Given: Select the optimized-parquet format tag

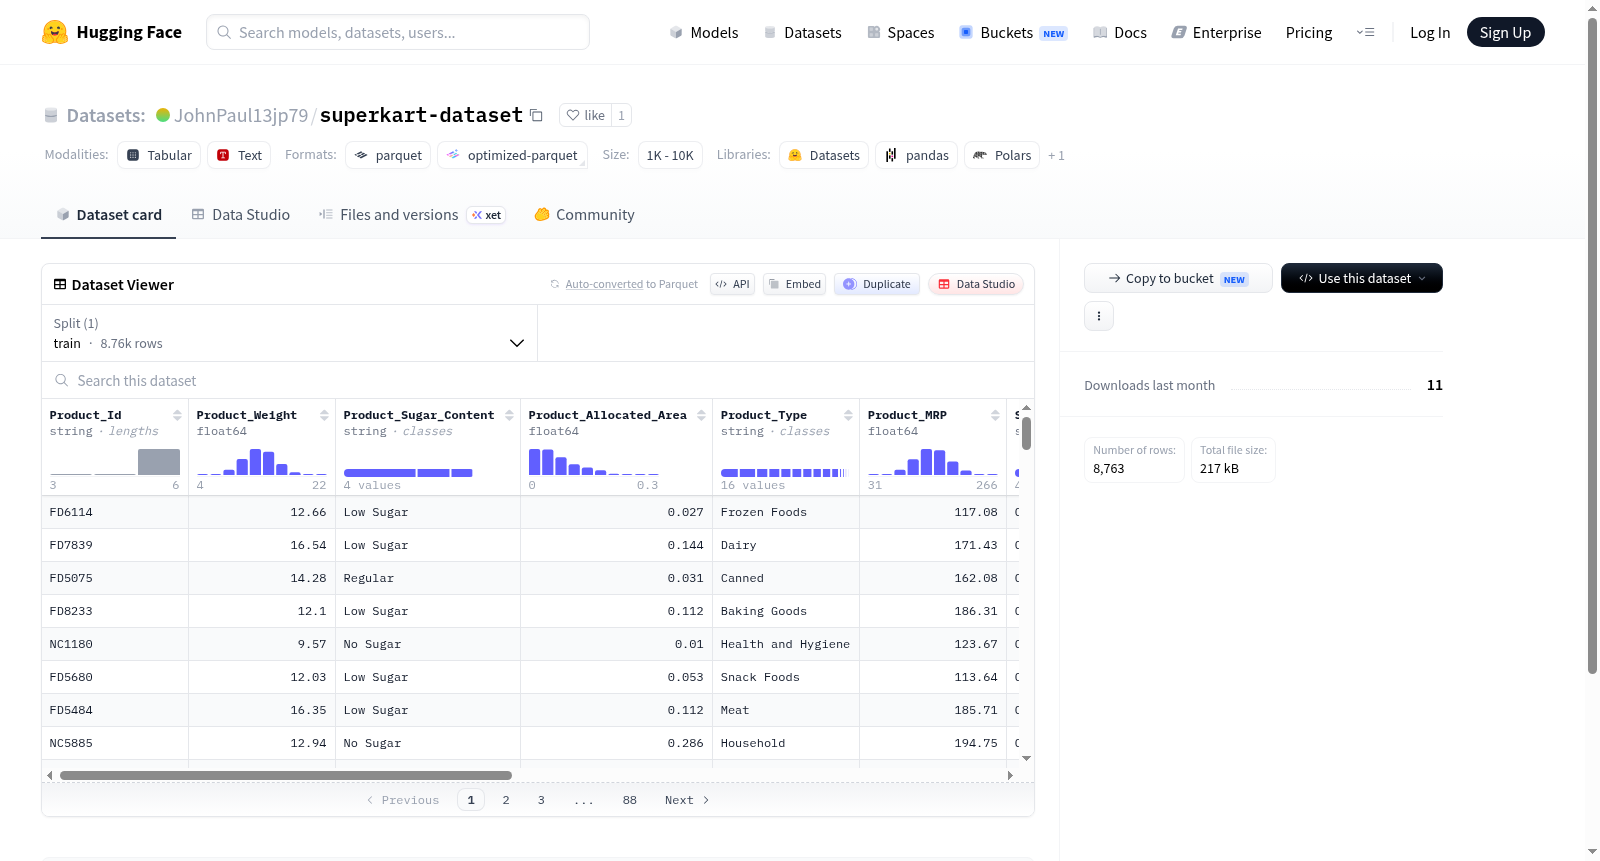Looking at the screenshot, I should pos(512,155).
